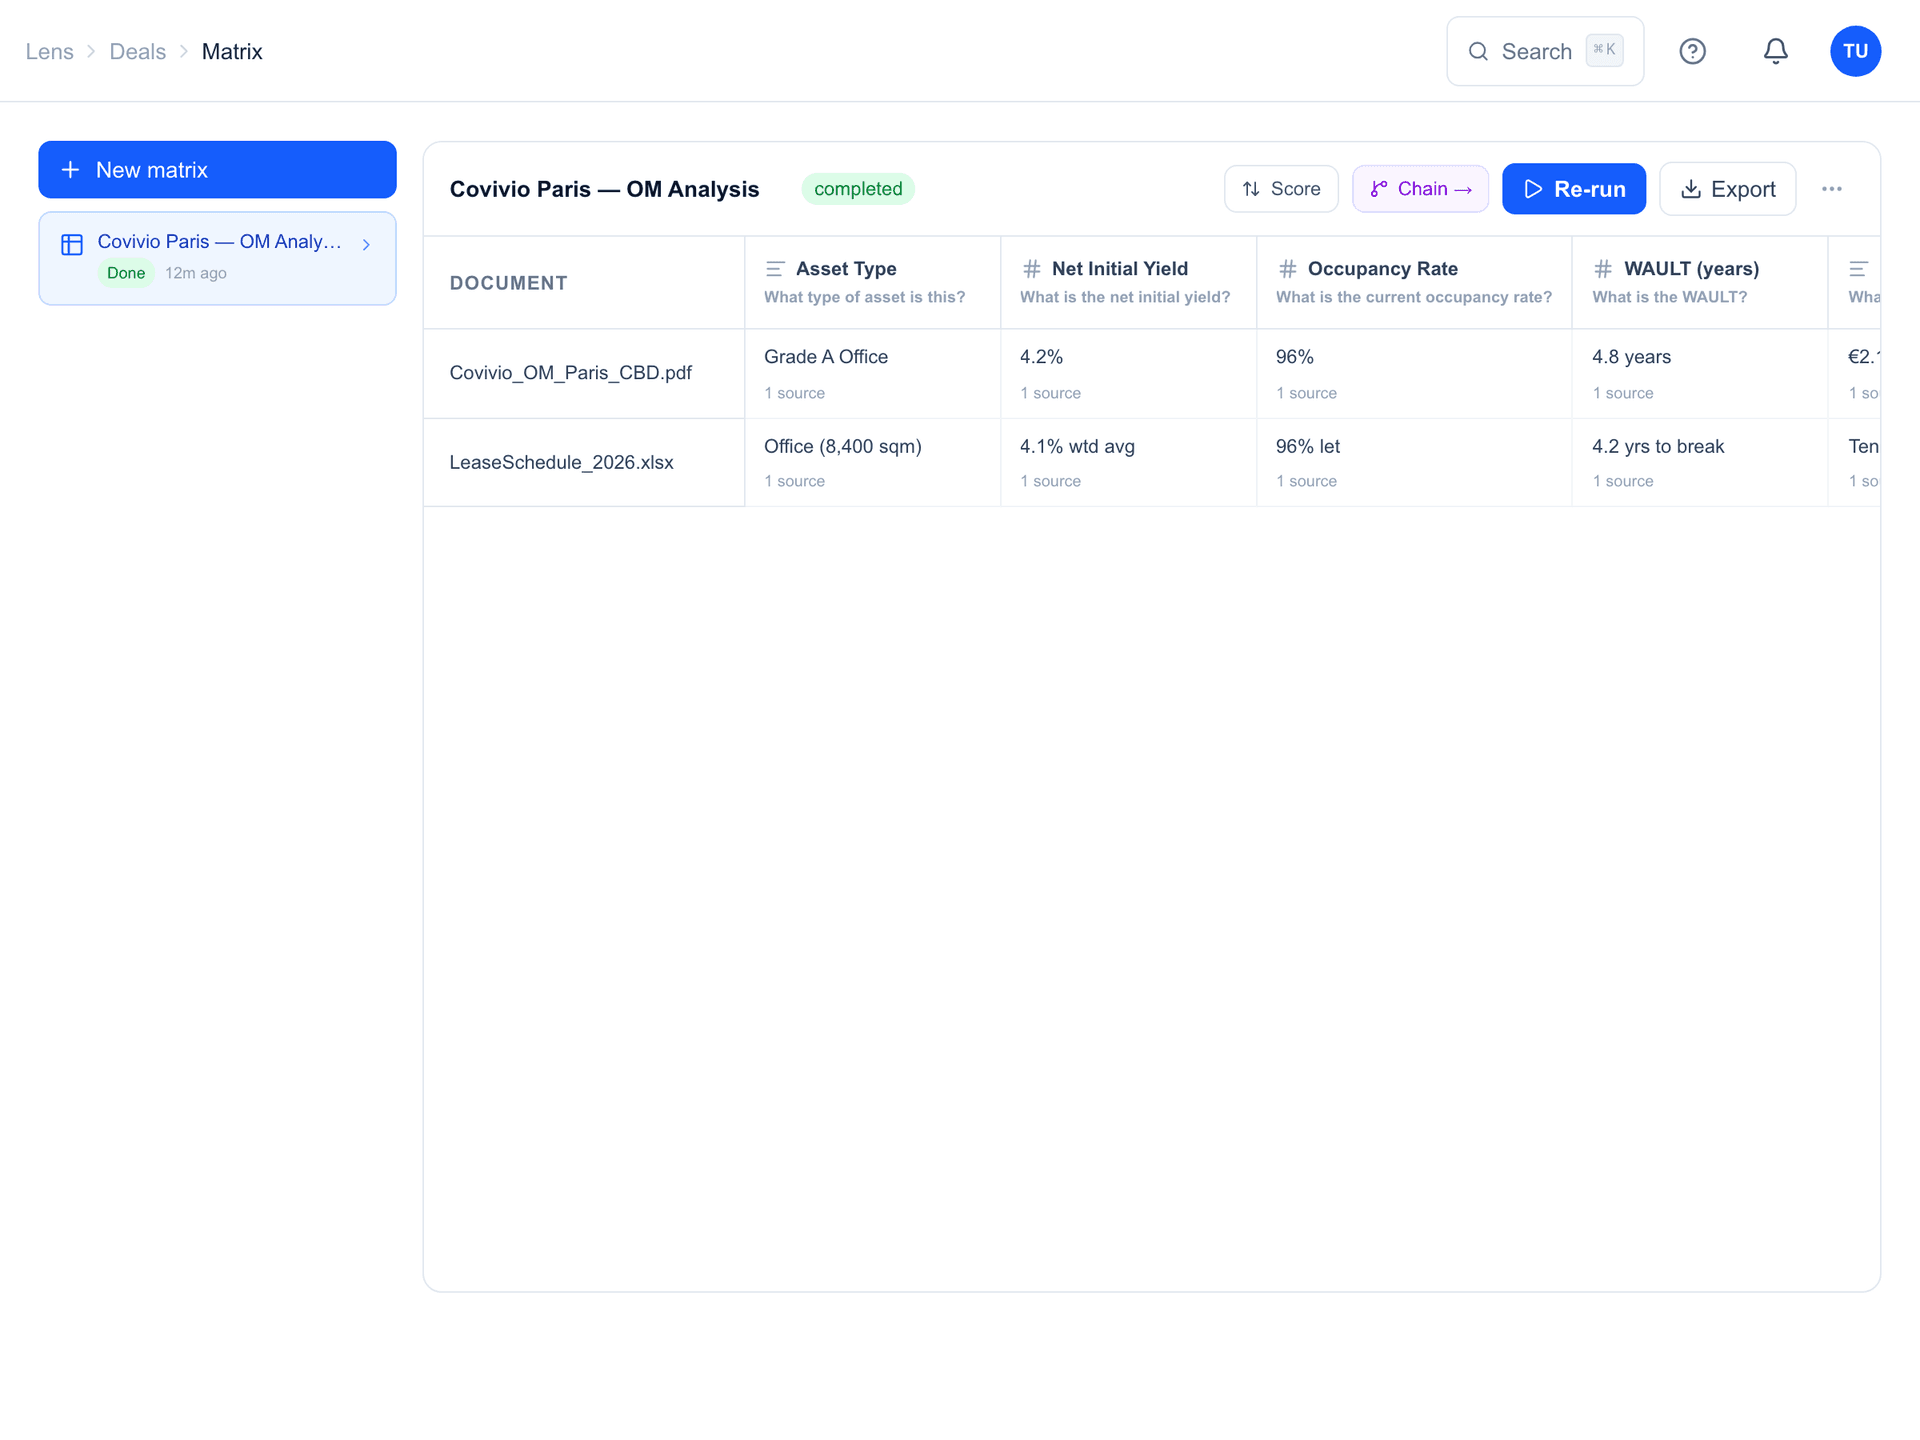Viewport: 1920px width, 1440px height.
Task: Open the Chain dropdown button
Action: 1420,189
